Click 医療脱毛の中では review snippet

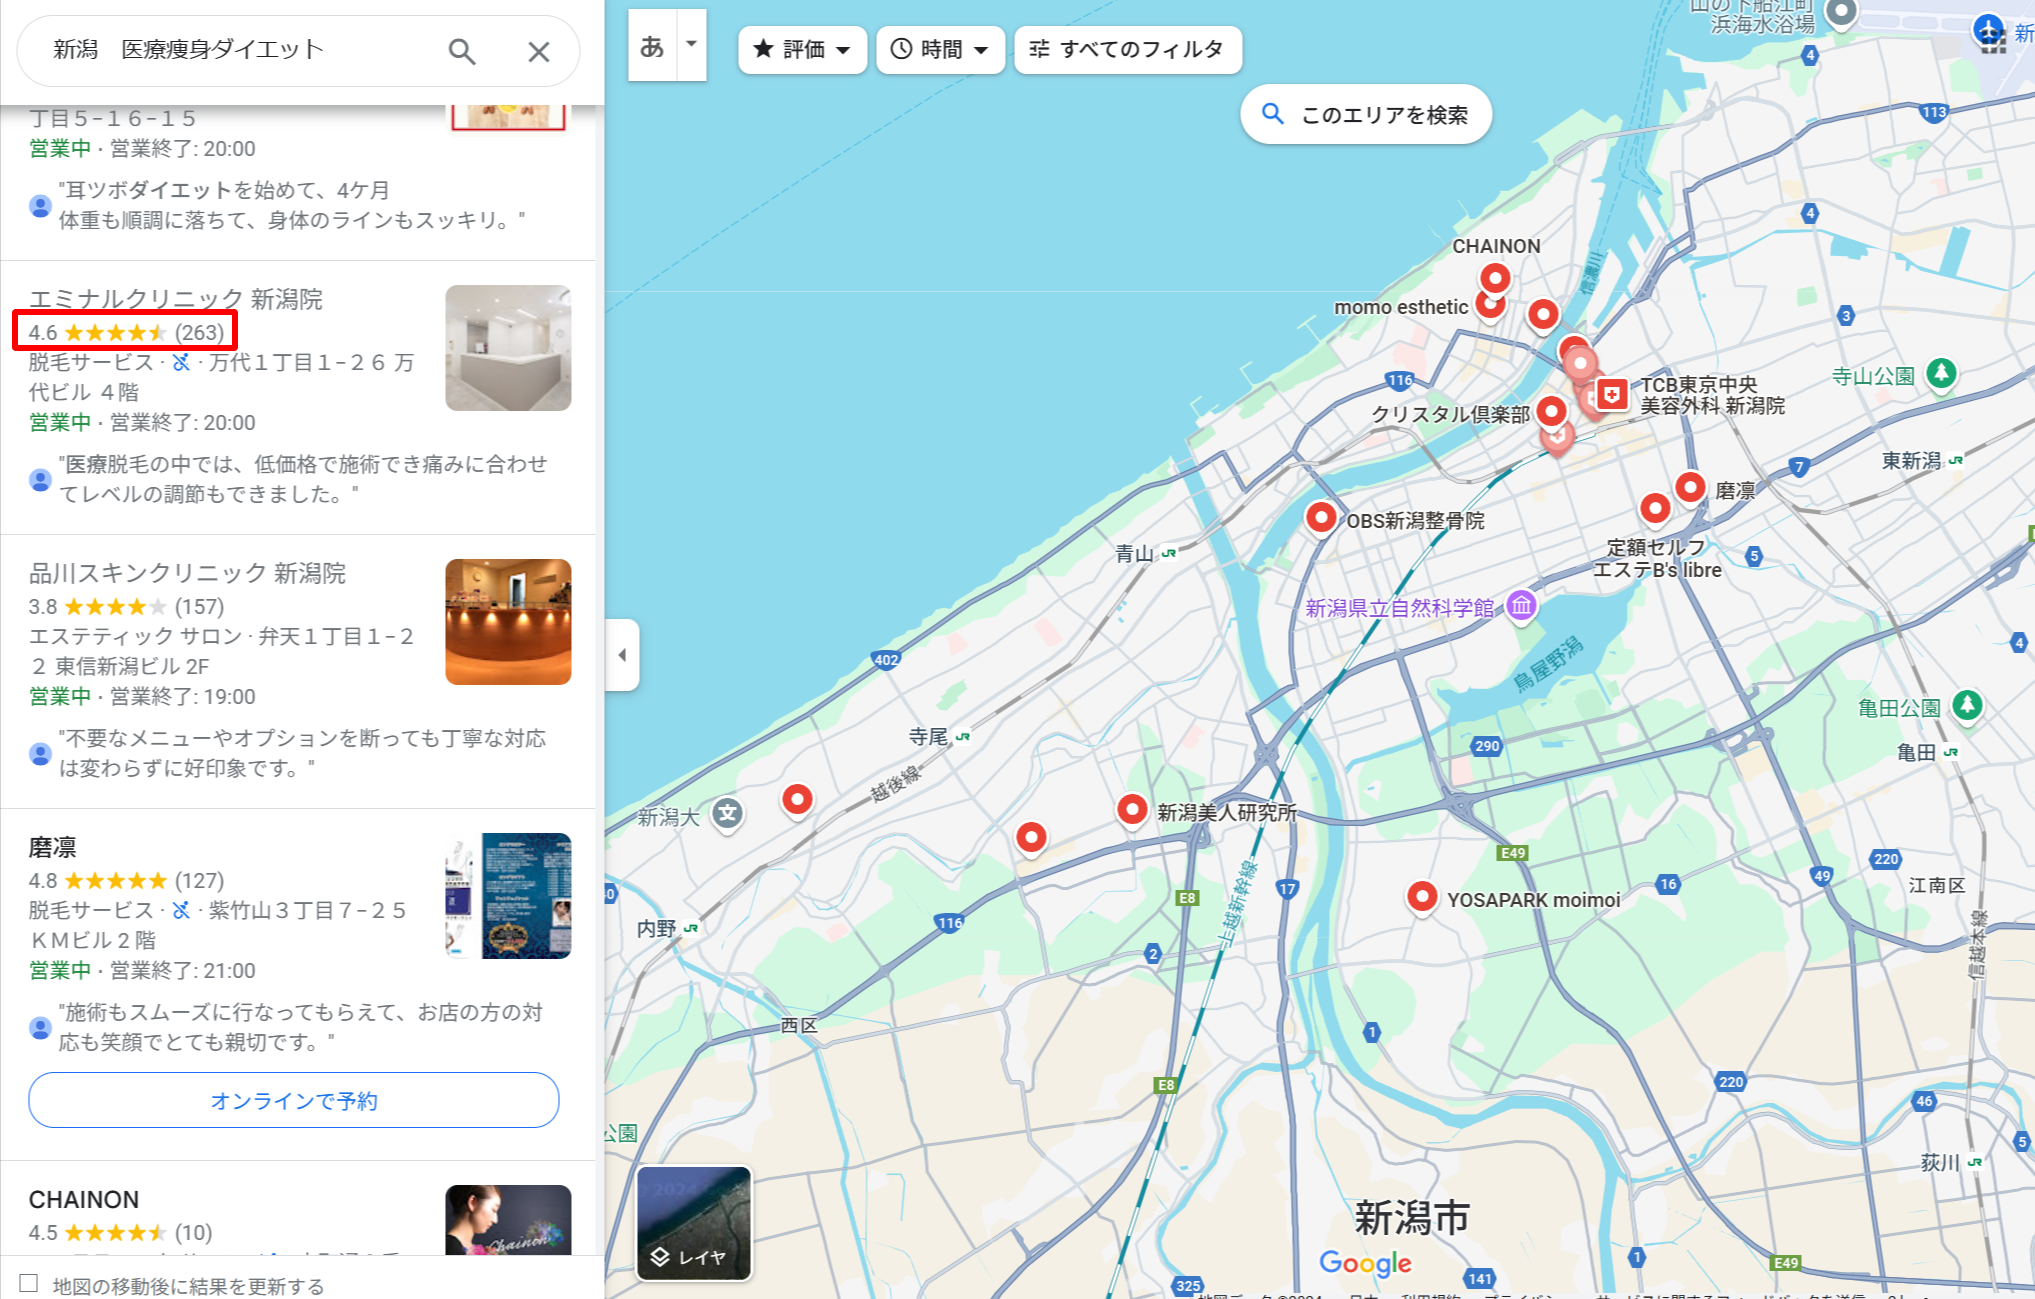tap(303, 479)
